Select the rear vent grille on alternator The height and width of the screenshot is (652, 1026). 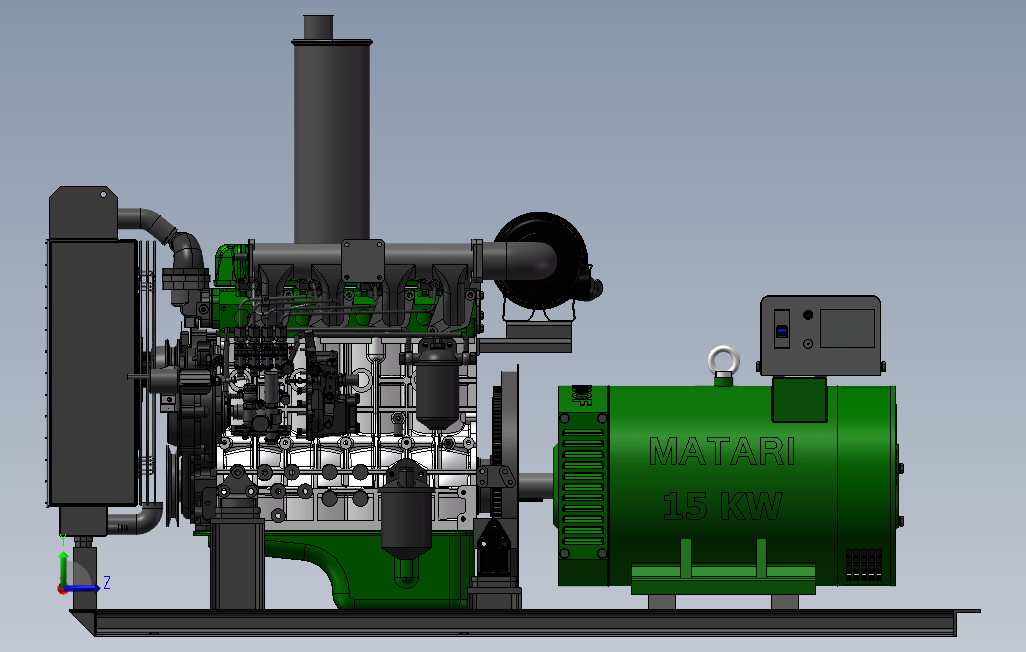[864, 564]
